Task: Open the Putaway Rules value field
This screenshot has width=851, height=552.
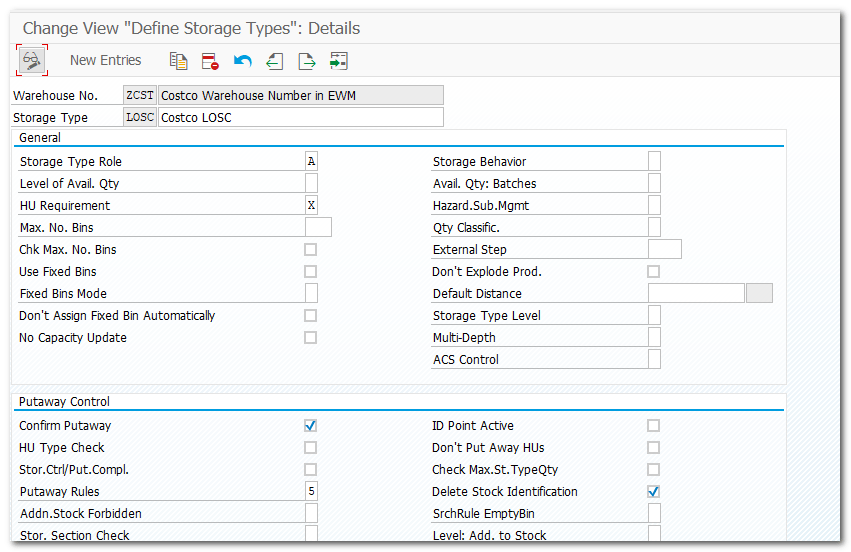Action: tap(311, 492)
